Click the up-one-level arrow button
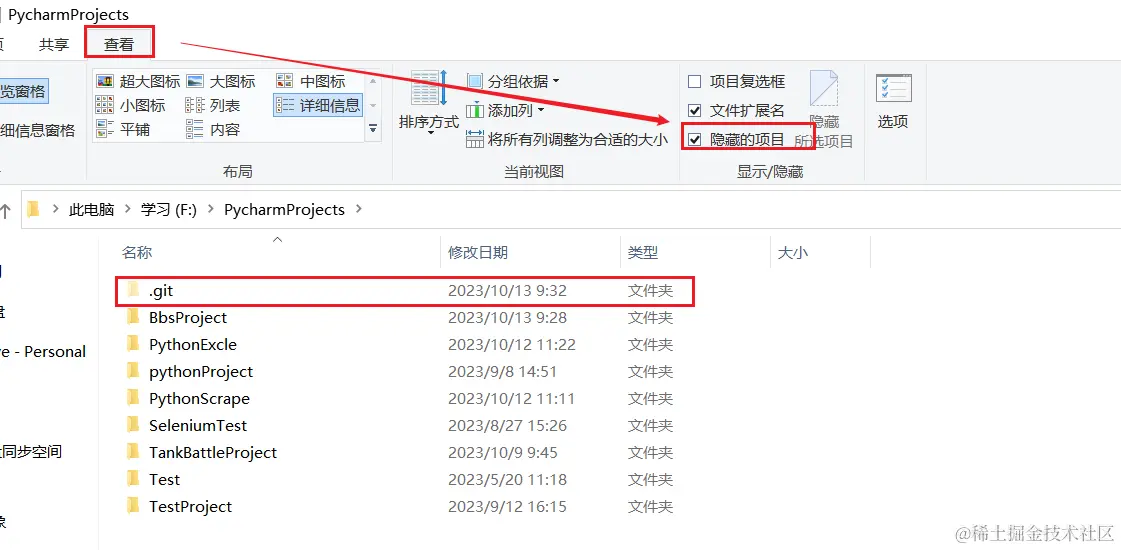The image size is (1121, 550). pyautogui.click(x=6, y=210)
